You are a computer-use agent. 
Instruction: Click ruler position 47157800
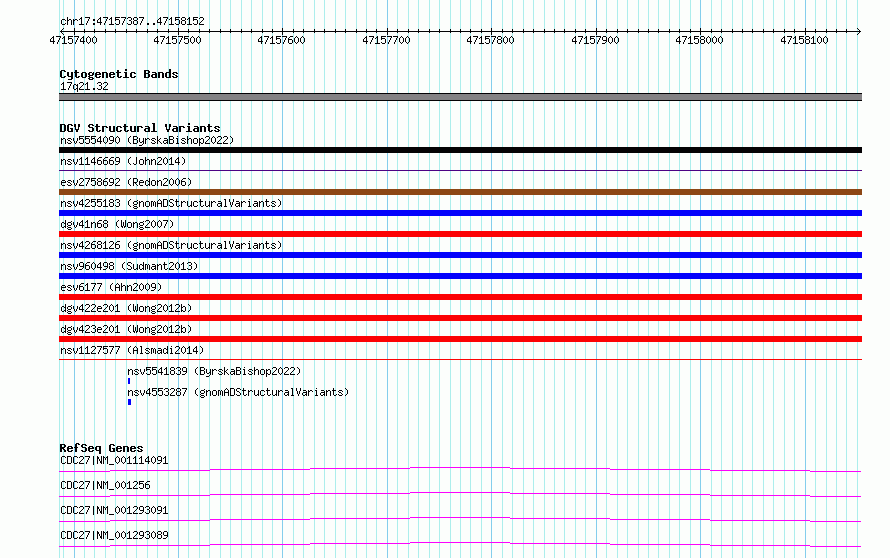(490, 40)
